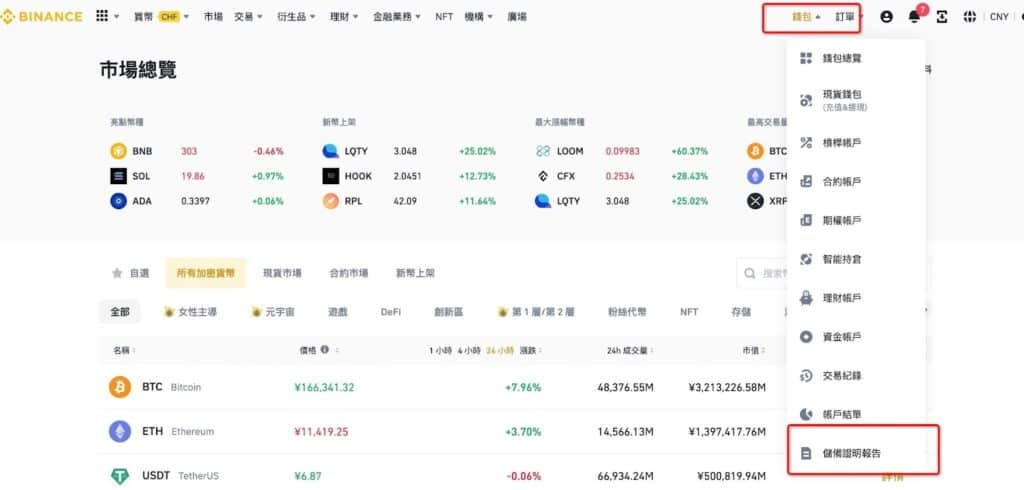Switch to the 現貨市場 tab
This screenshot has width=1024, height=490.
(x=281, y=273)
